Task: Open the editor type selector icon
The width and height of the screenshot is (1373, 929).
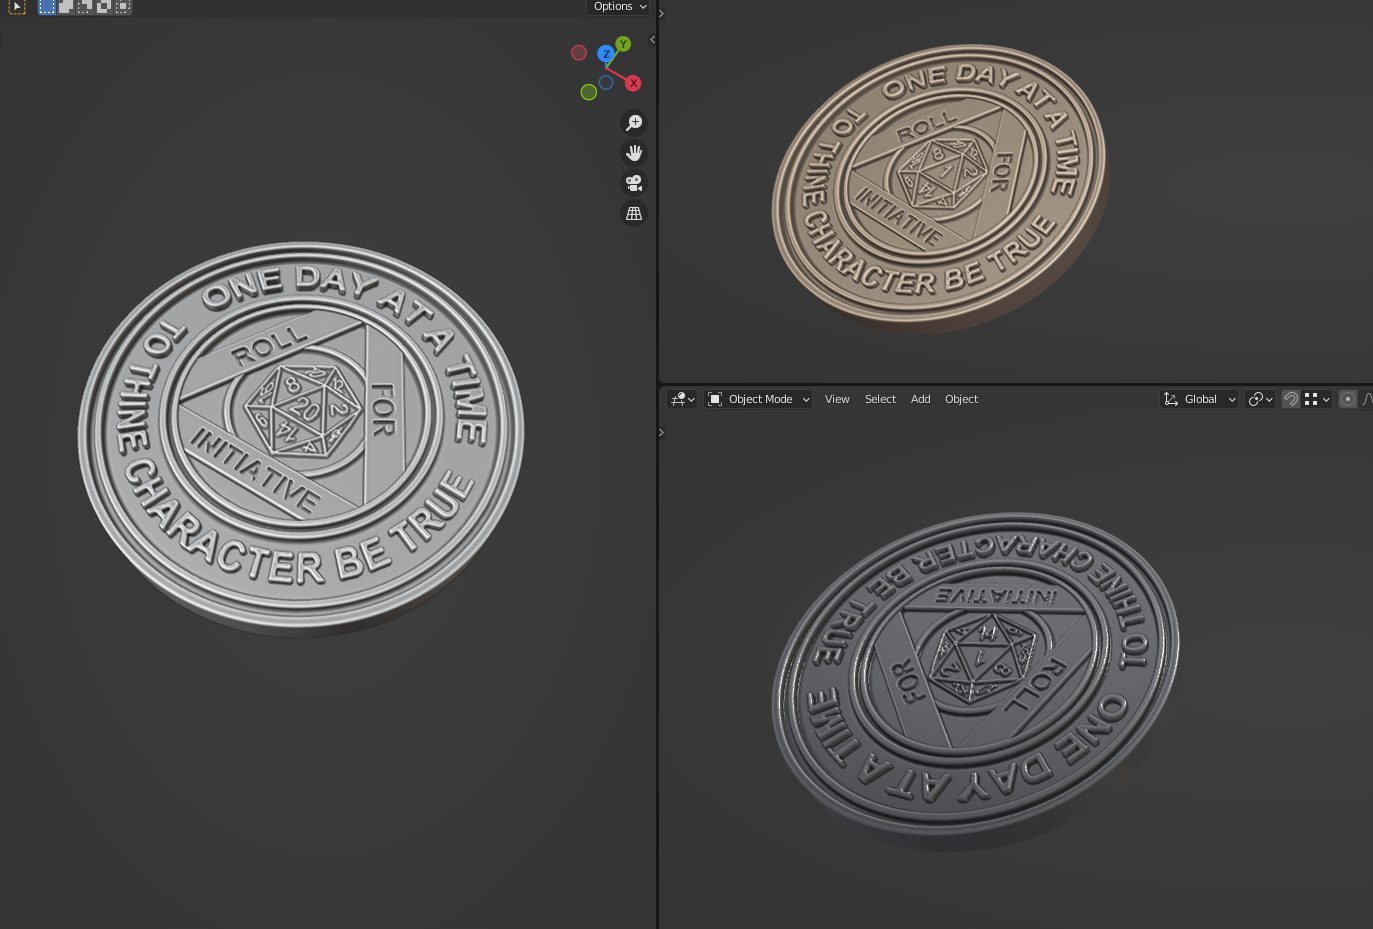Action: (x=678, y=399)
